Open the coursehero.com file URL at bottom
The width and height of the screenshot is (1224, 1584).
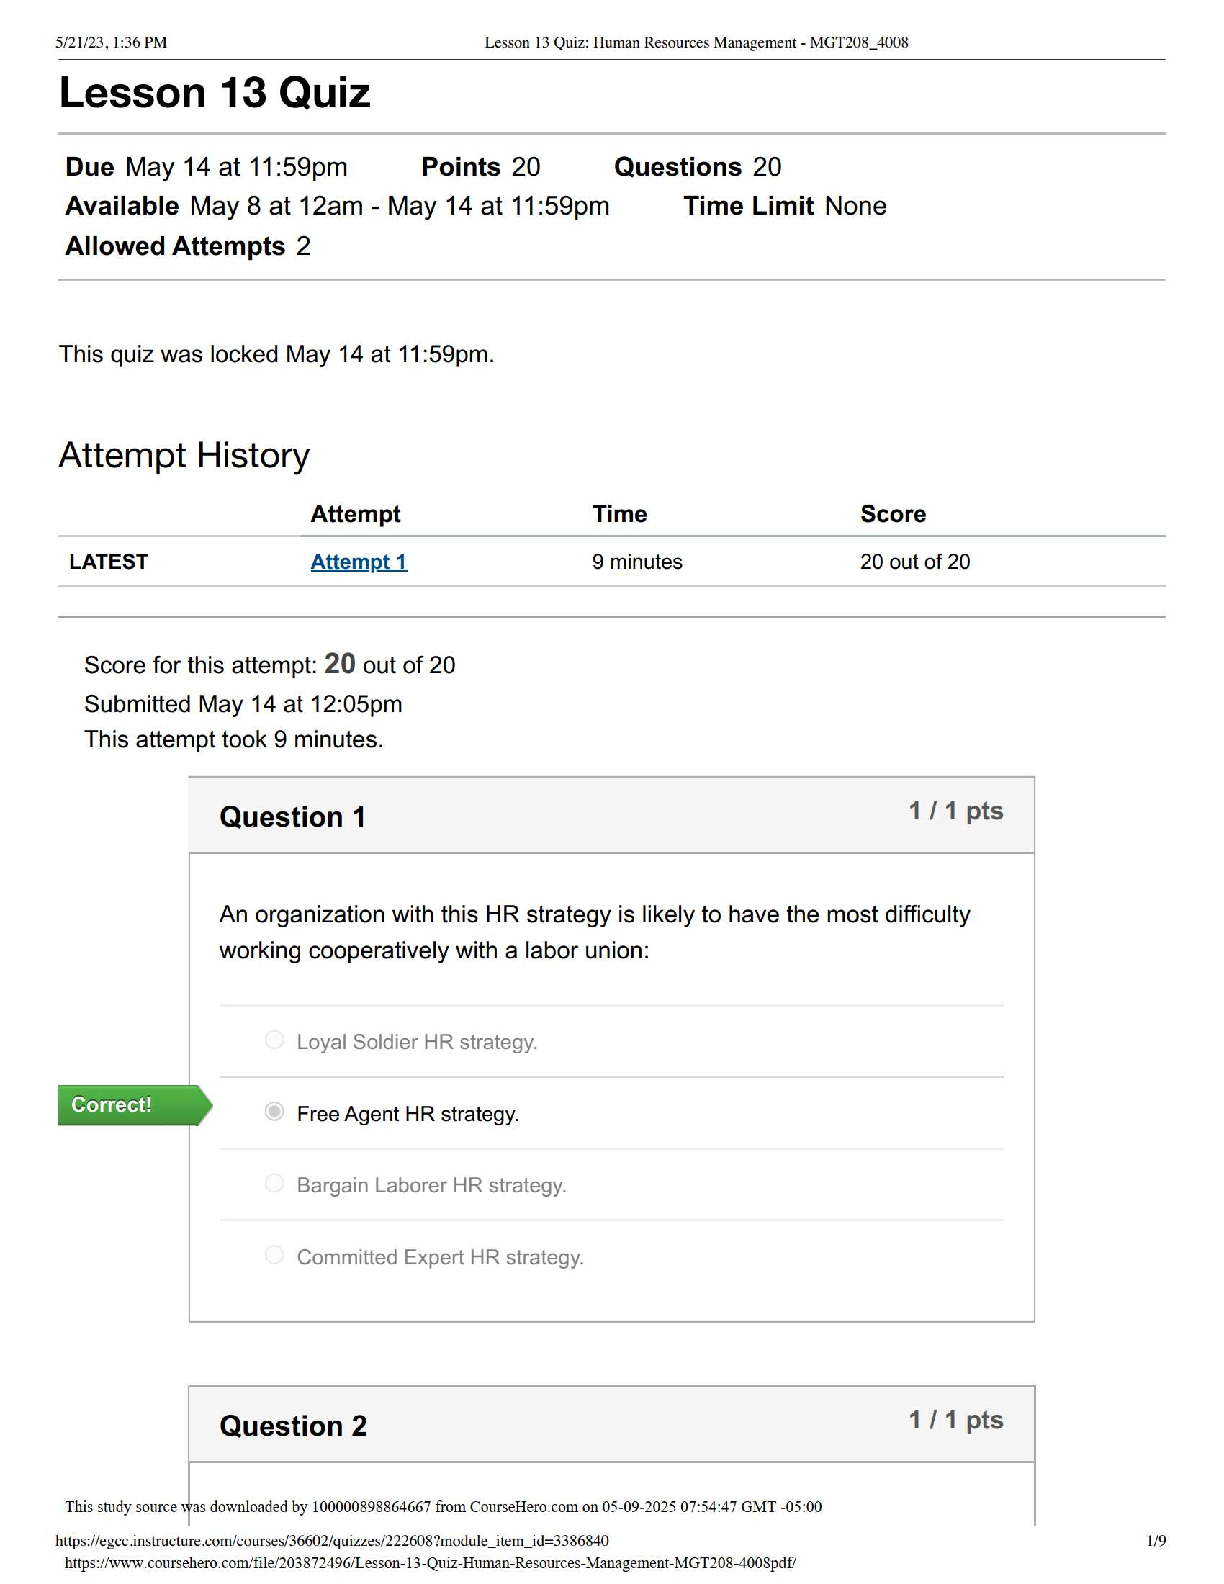(x=430, y=1563)
